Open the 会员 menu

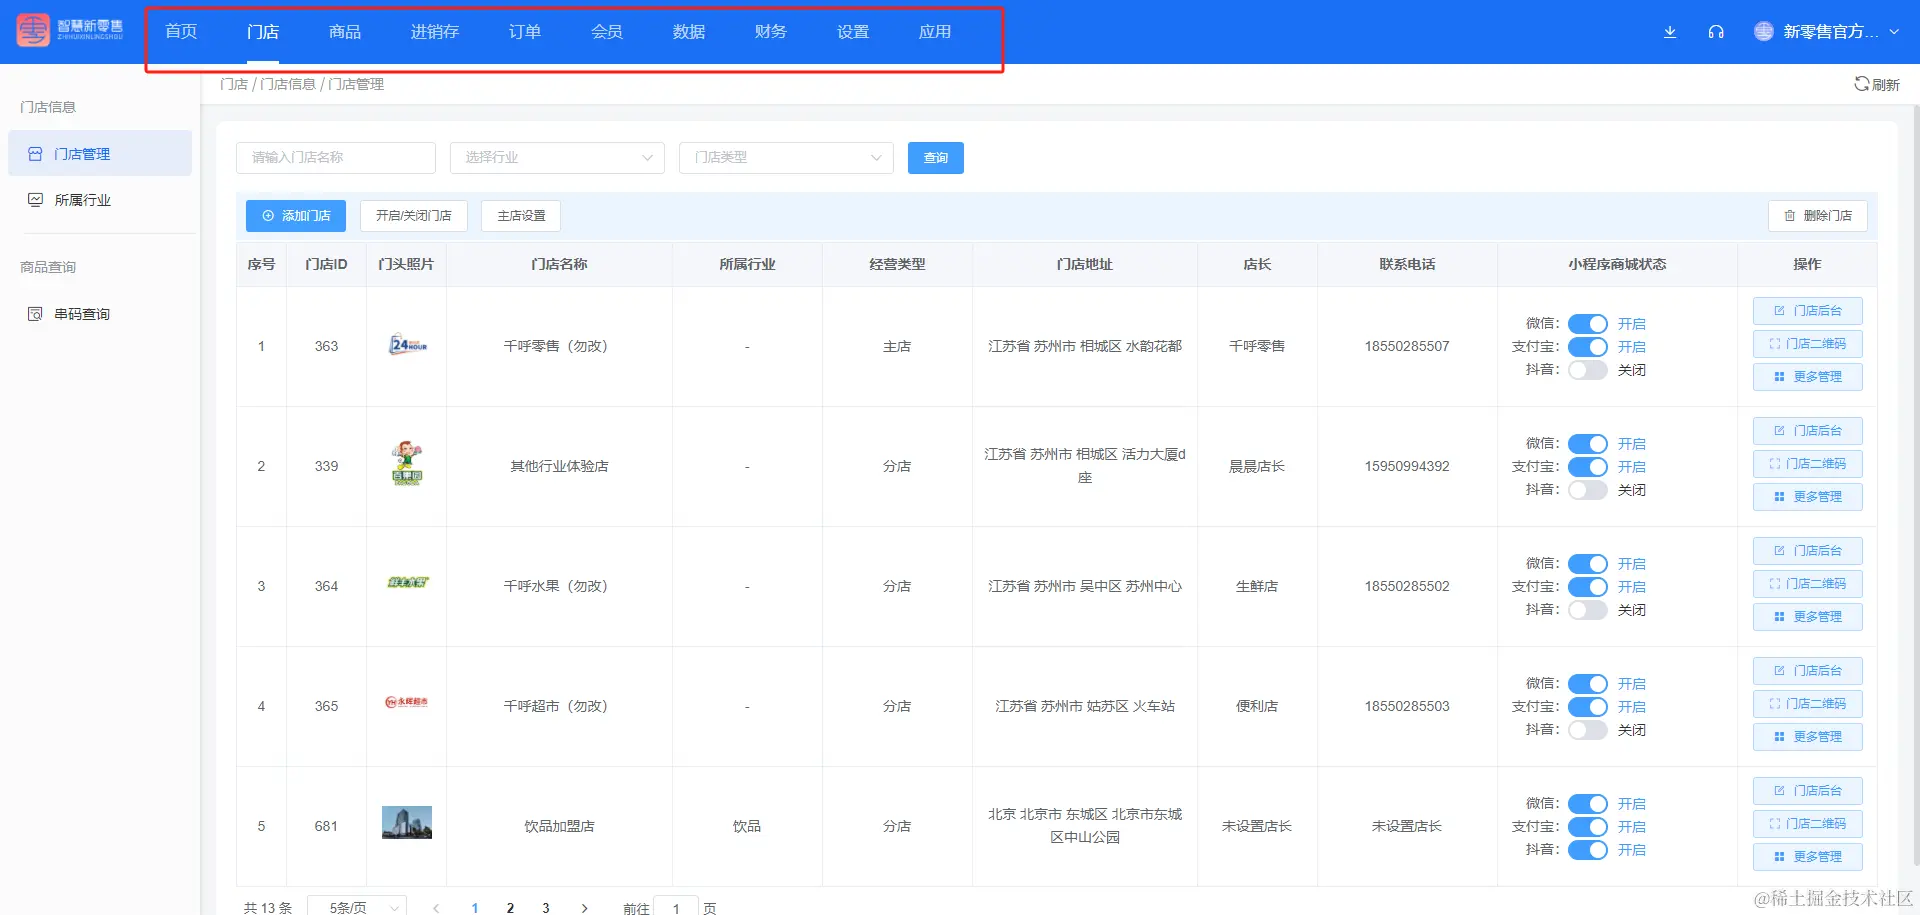[x=607, y=32]
